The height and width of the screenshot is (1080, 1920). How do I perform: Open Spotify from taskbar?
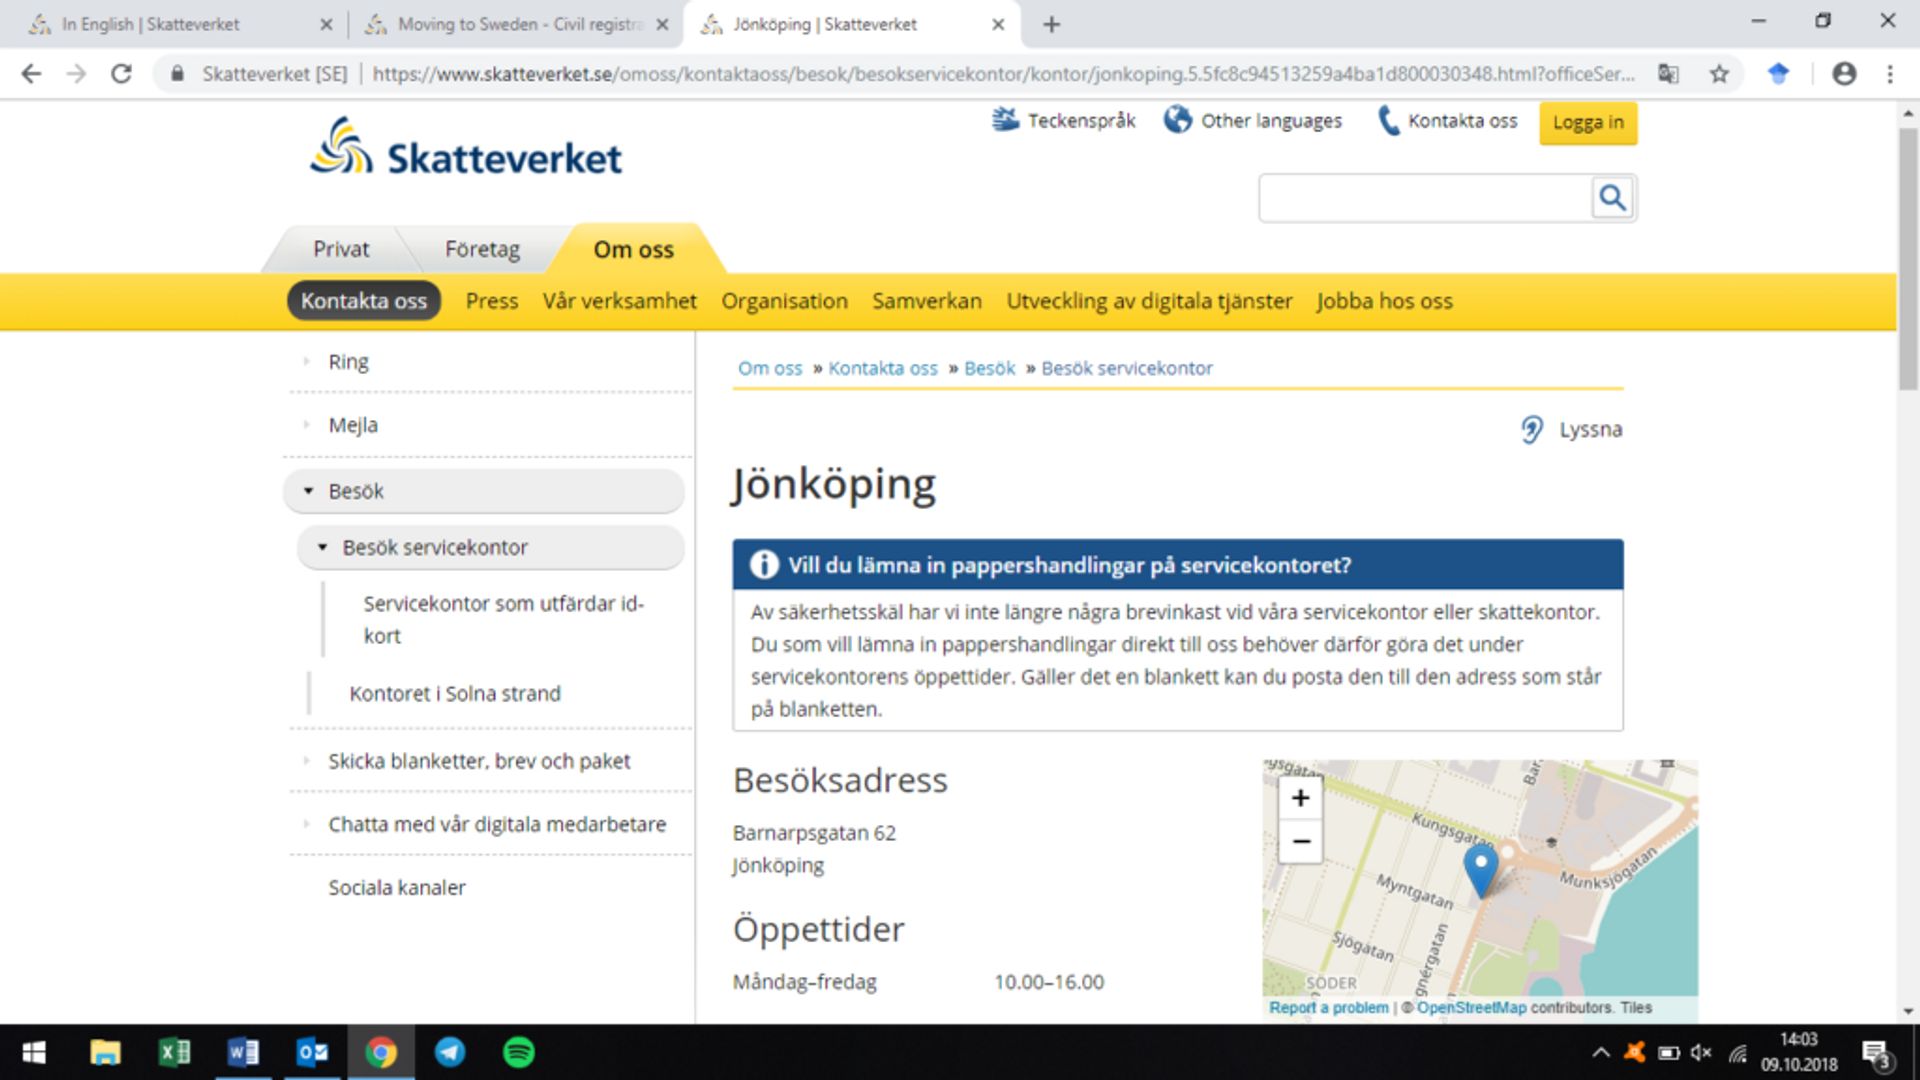[x=519, y=1052]
